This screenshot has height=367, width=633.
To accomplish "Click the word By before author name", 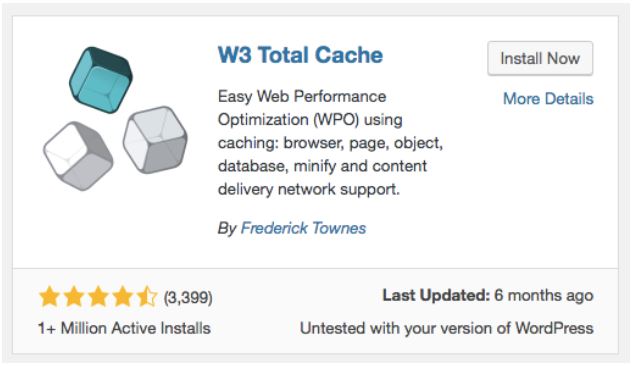I will tap(227, 229).
